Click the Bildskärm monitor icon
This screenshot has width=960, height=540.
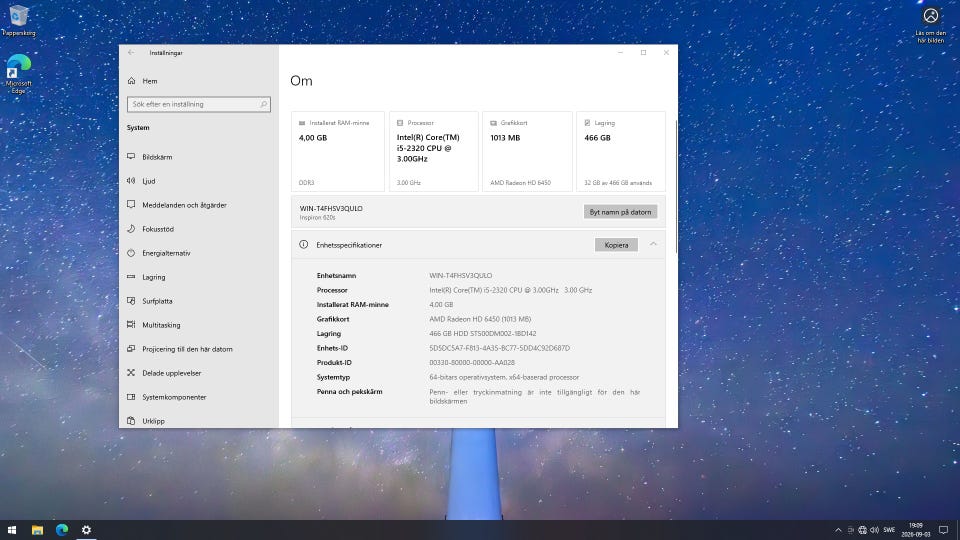coord(131,157)
